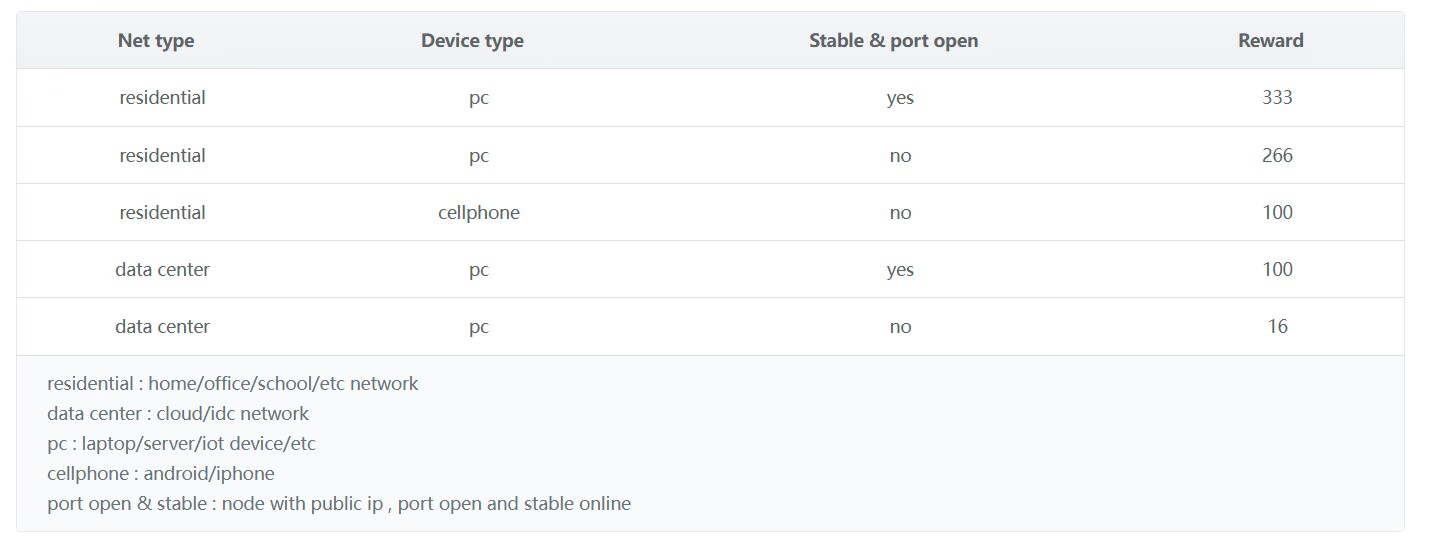Image resolution: width=1442 pixels, height=544 pixels.
Task: Click the data center cell with reward 16
Action: [162, 327]
